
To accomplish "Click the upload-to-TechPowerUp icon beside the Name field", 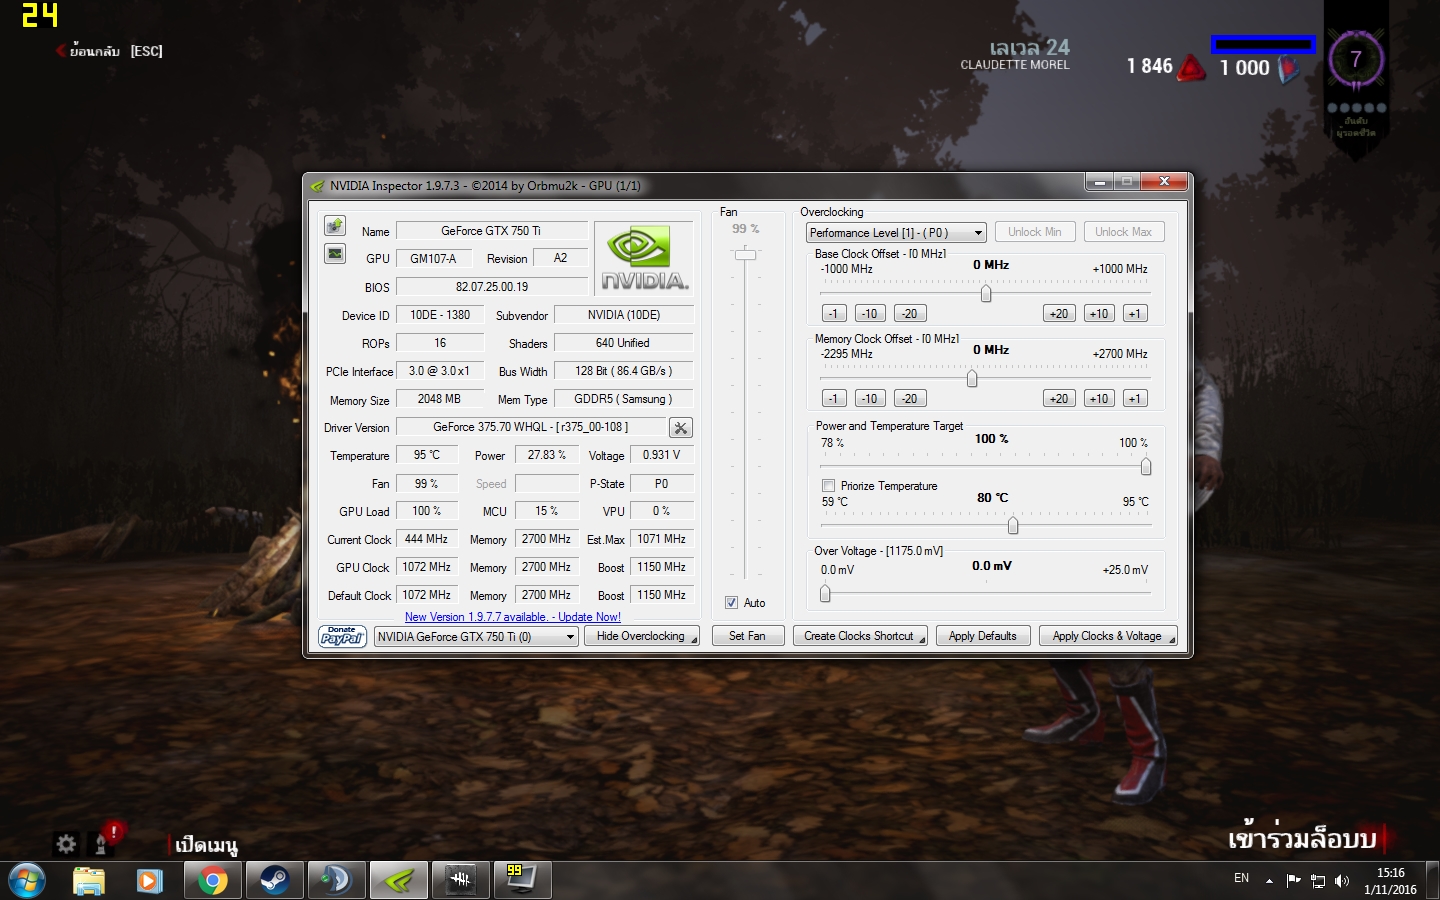I will [x=335, y=226].
